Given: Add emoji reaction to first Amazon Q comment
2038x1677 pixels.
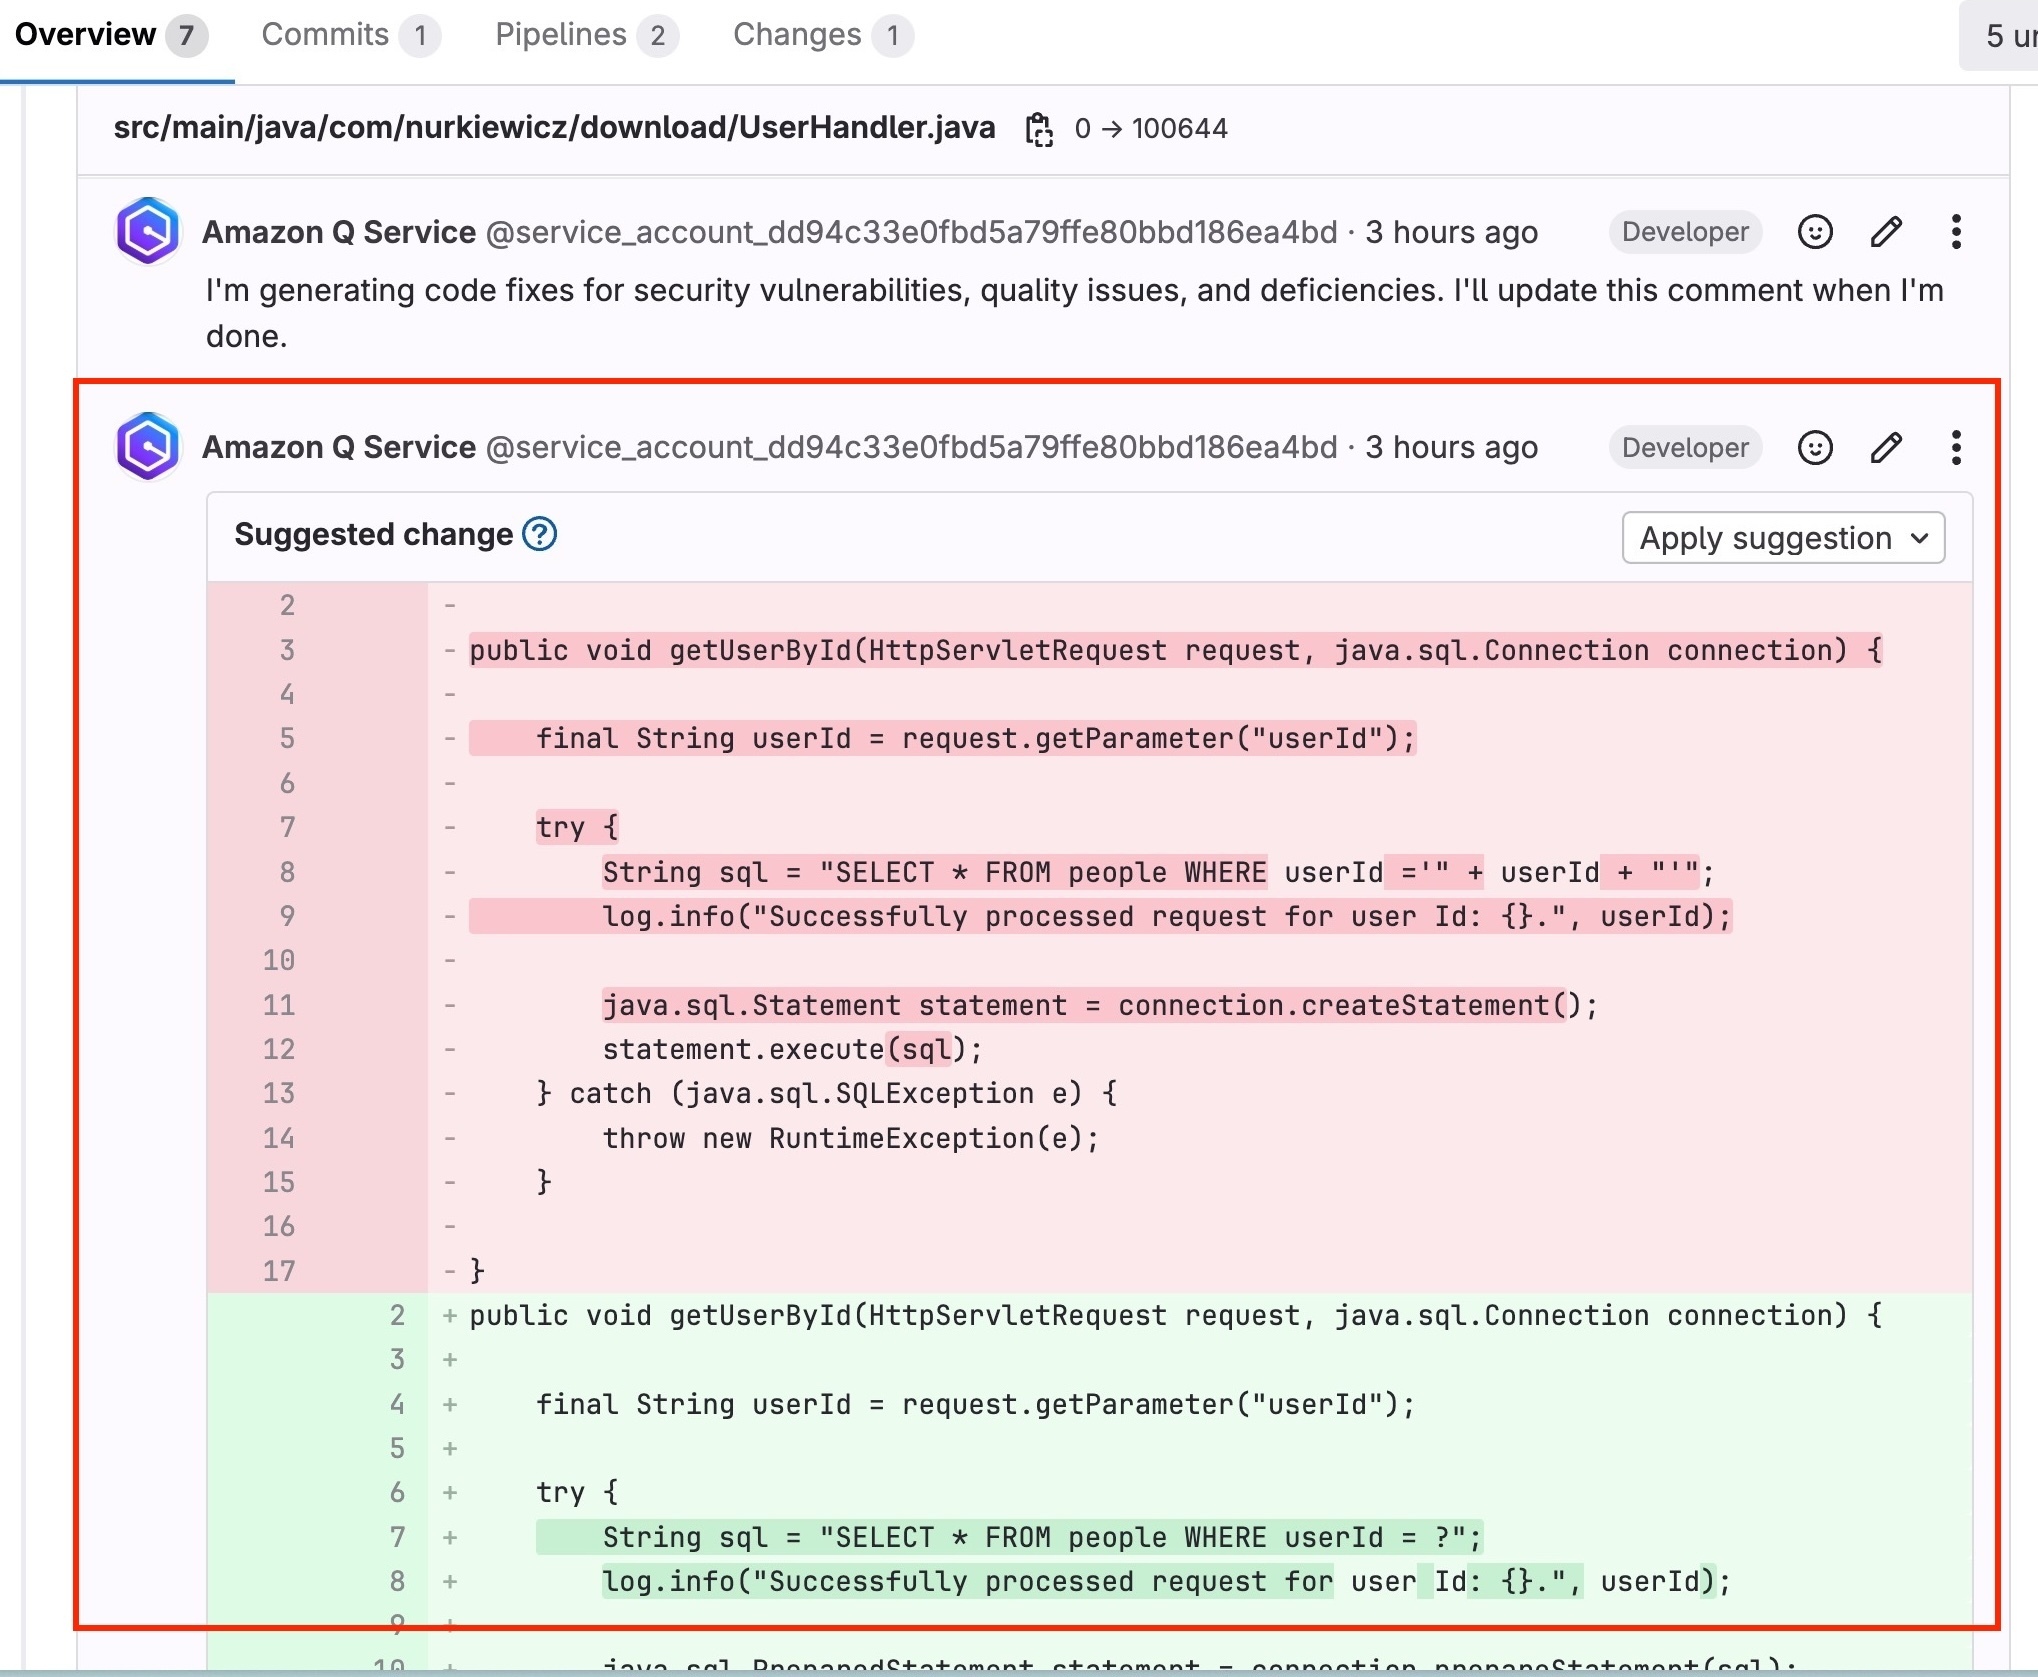Looking at the screenshot, I should (x=1815, y=232).
